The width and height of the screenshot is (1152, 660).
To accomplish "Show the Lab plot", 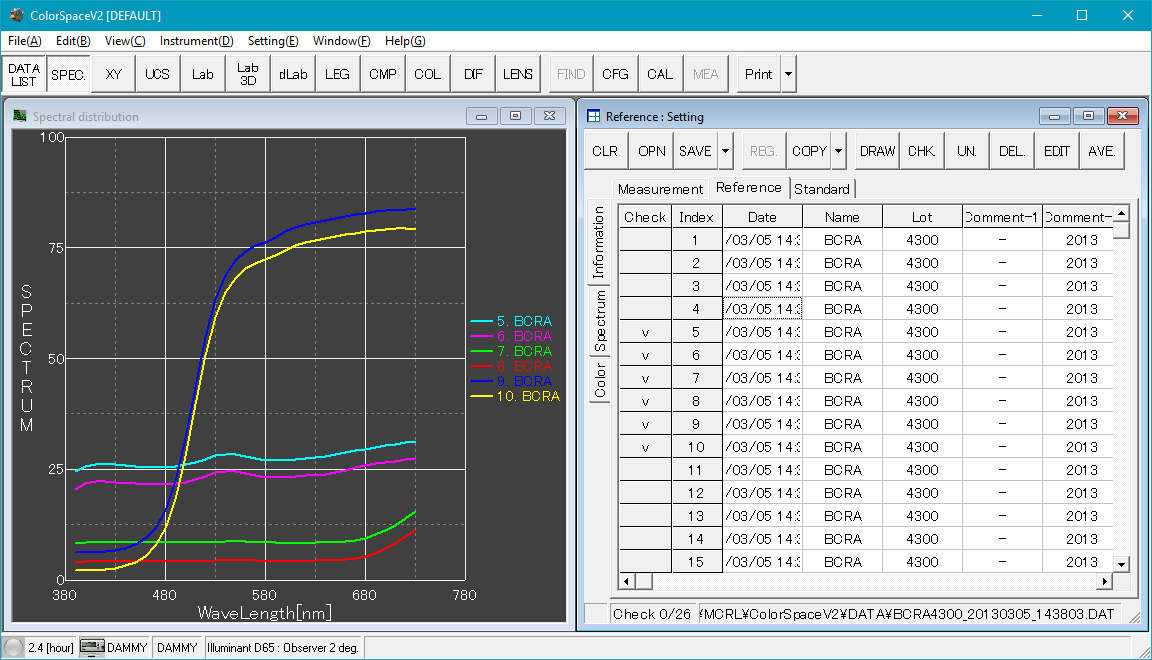I will click(x=203, y=74).
